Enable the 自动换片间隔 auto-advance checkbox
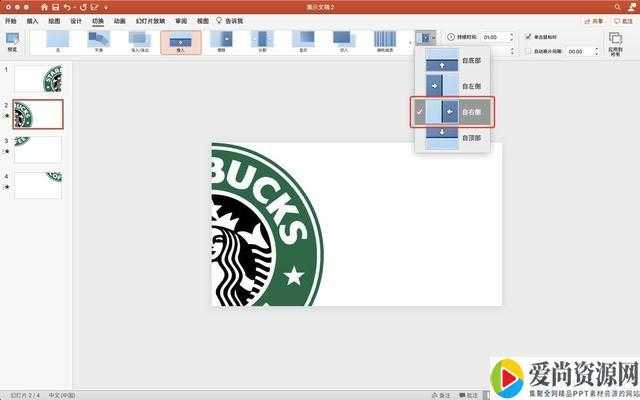640x400 pixels. coord(529,50)
